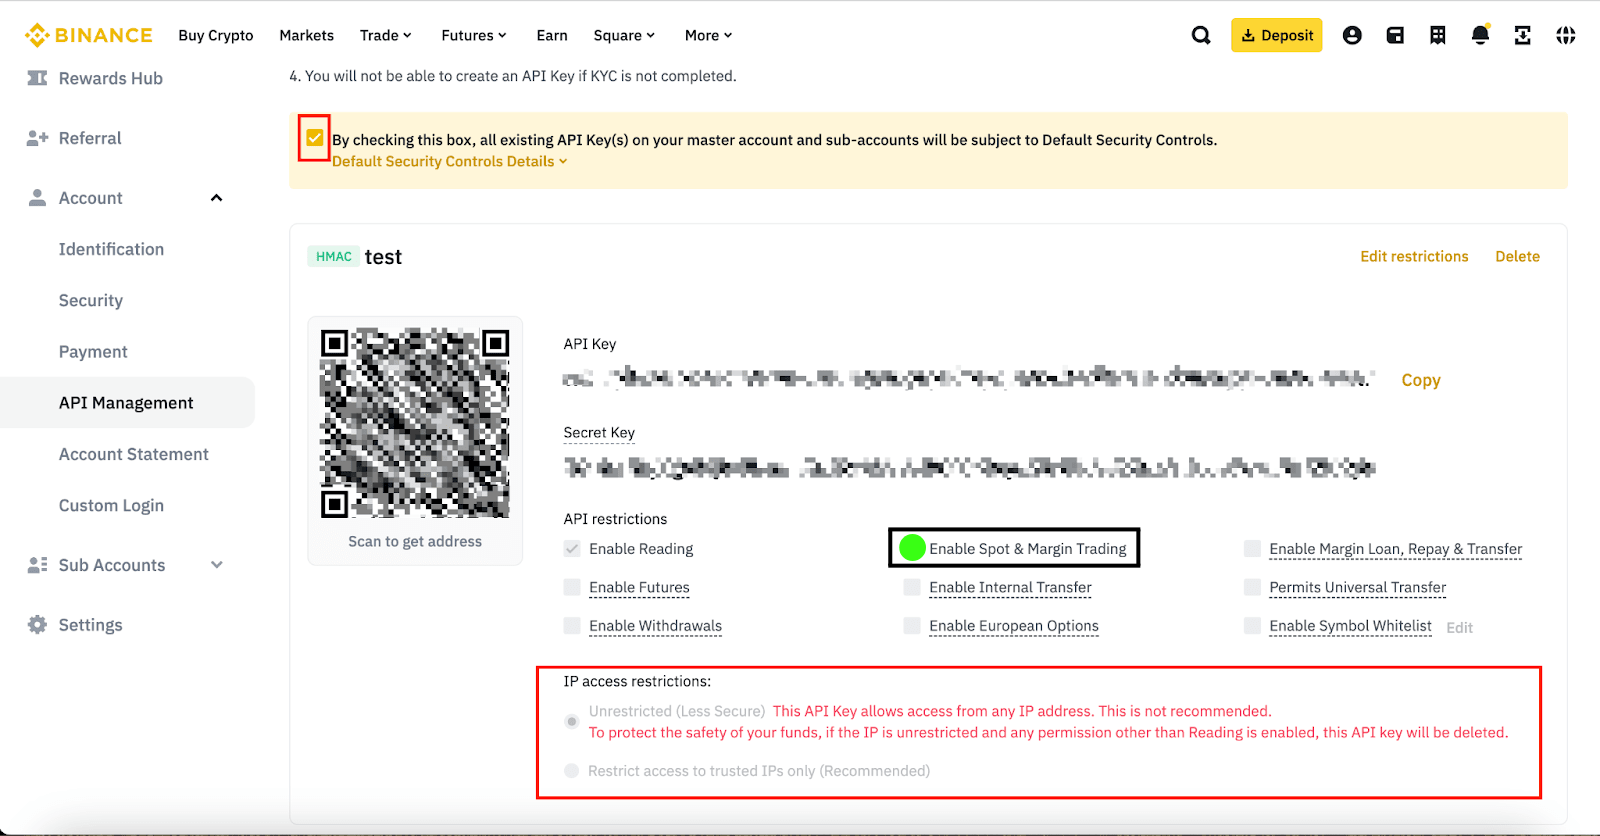Image resolution: width=1600 pixels, height=836 pixels.
Task: Click Edit next to Symbol Whitelist
Action: click(1460, 627)
